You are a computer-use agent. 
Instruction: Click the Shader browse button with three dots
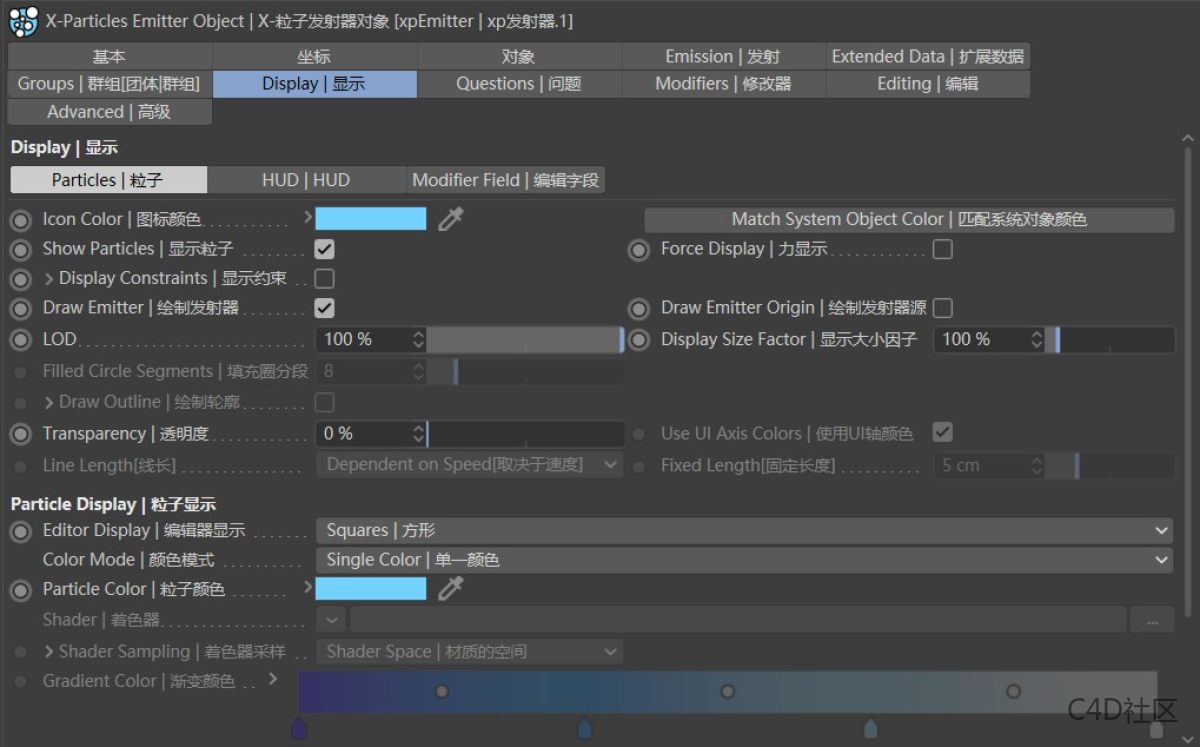pyautogui.click(x=1152, y=620)
